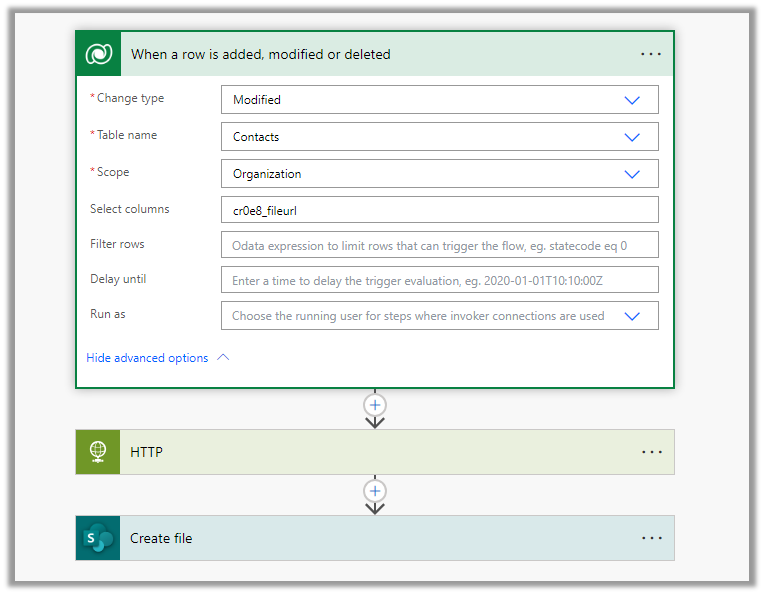764x594 pixels.
Task: Open the HTTP step ellipsis menu
Action: 651,452
